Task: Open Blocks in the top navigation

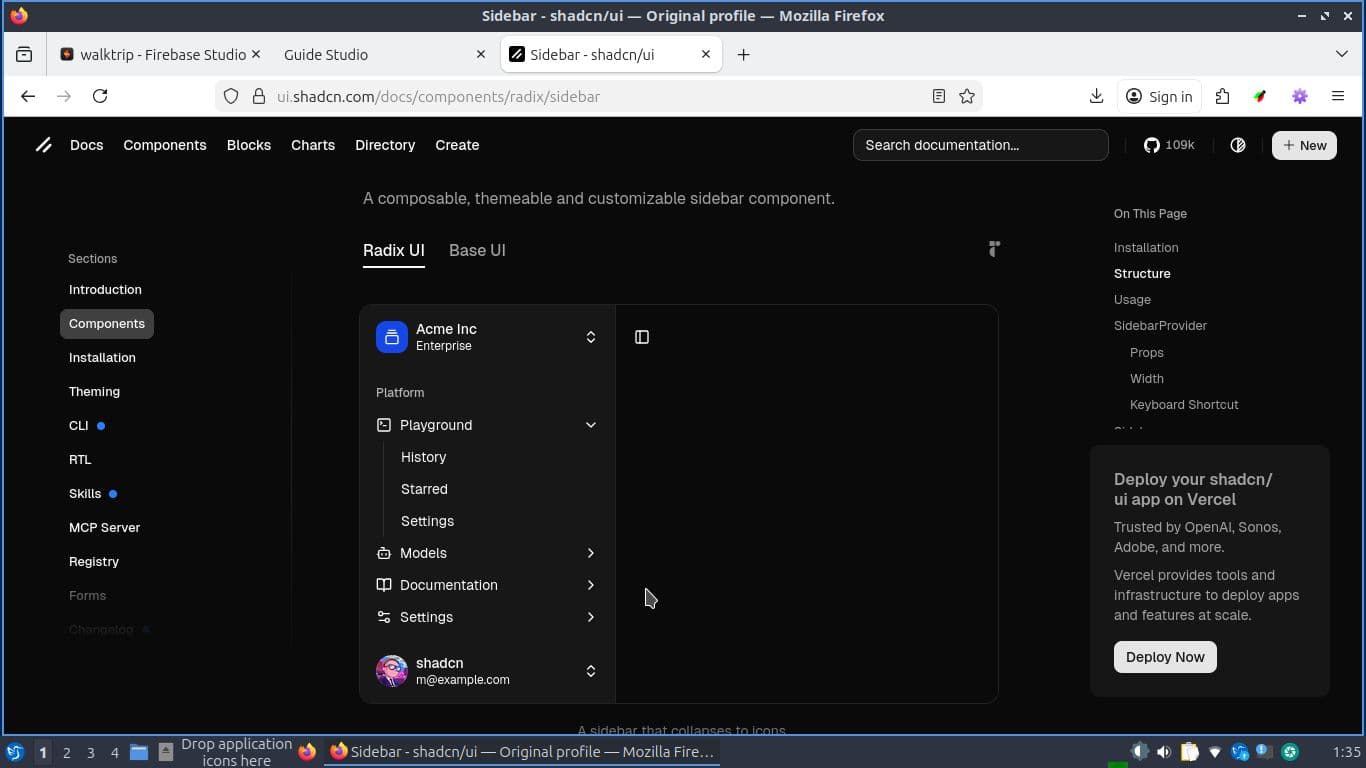Action: 249,145
